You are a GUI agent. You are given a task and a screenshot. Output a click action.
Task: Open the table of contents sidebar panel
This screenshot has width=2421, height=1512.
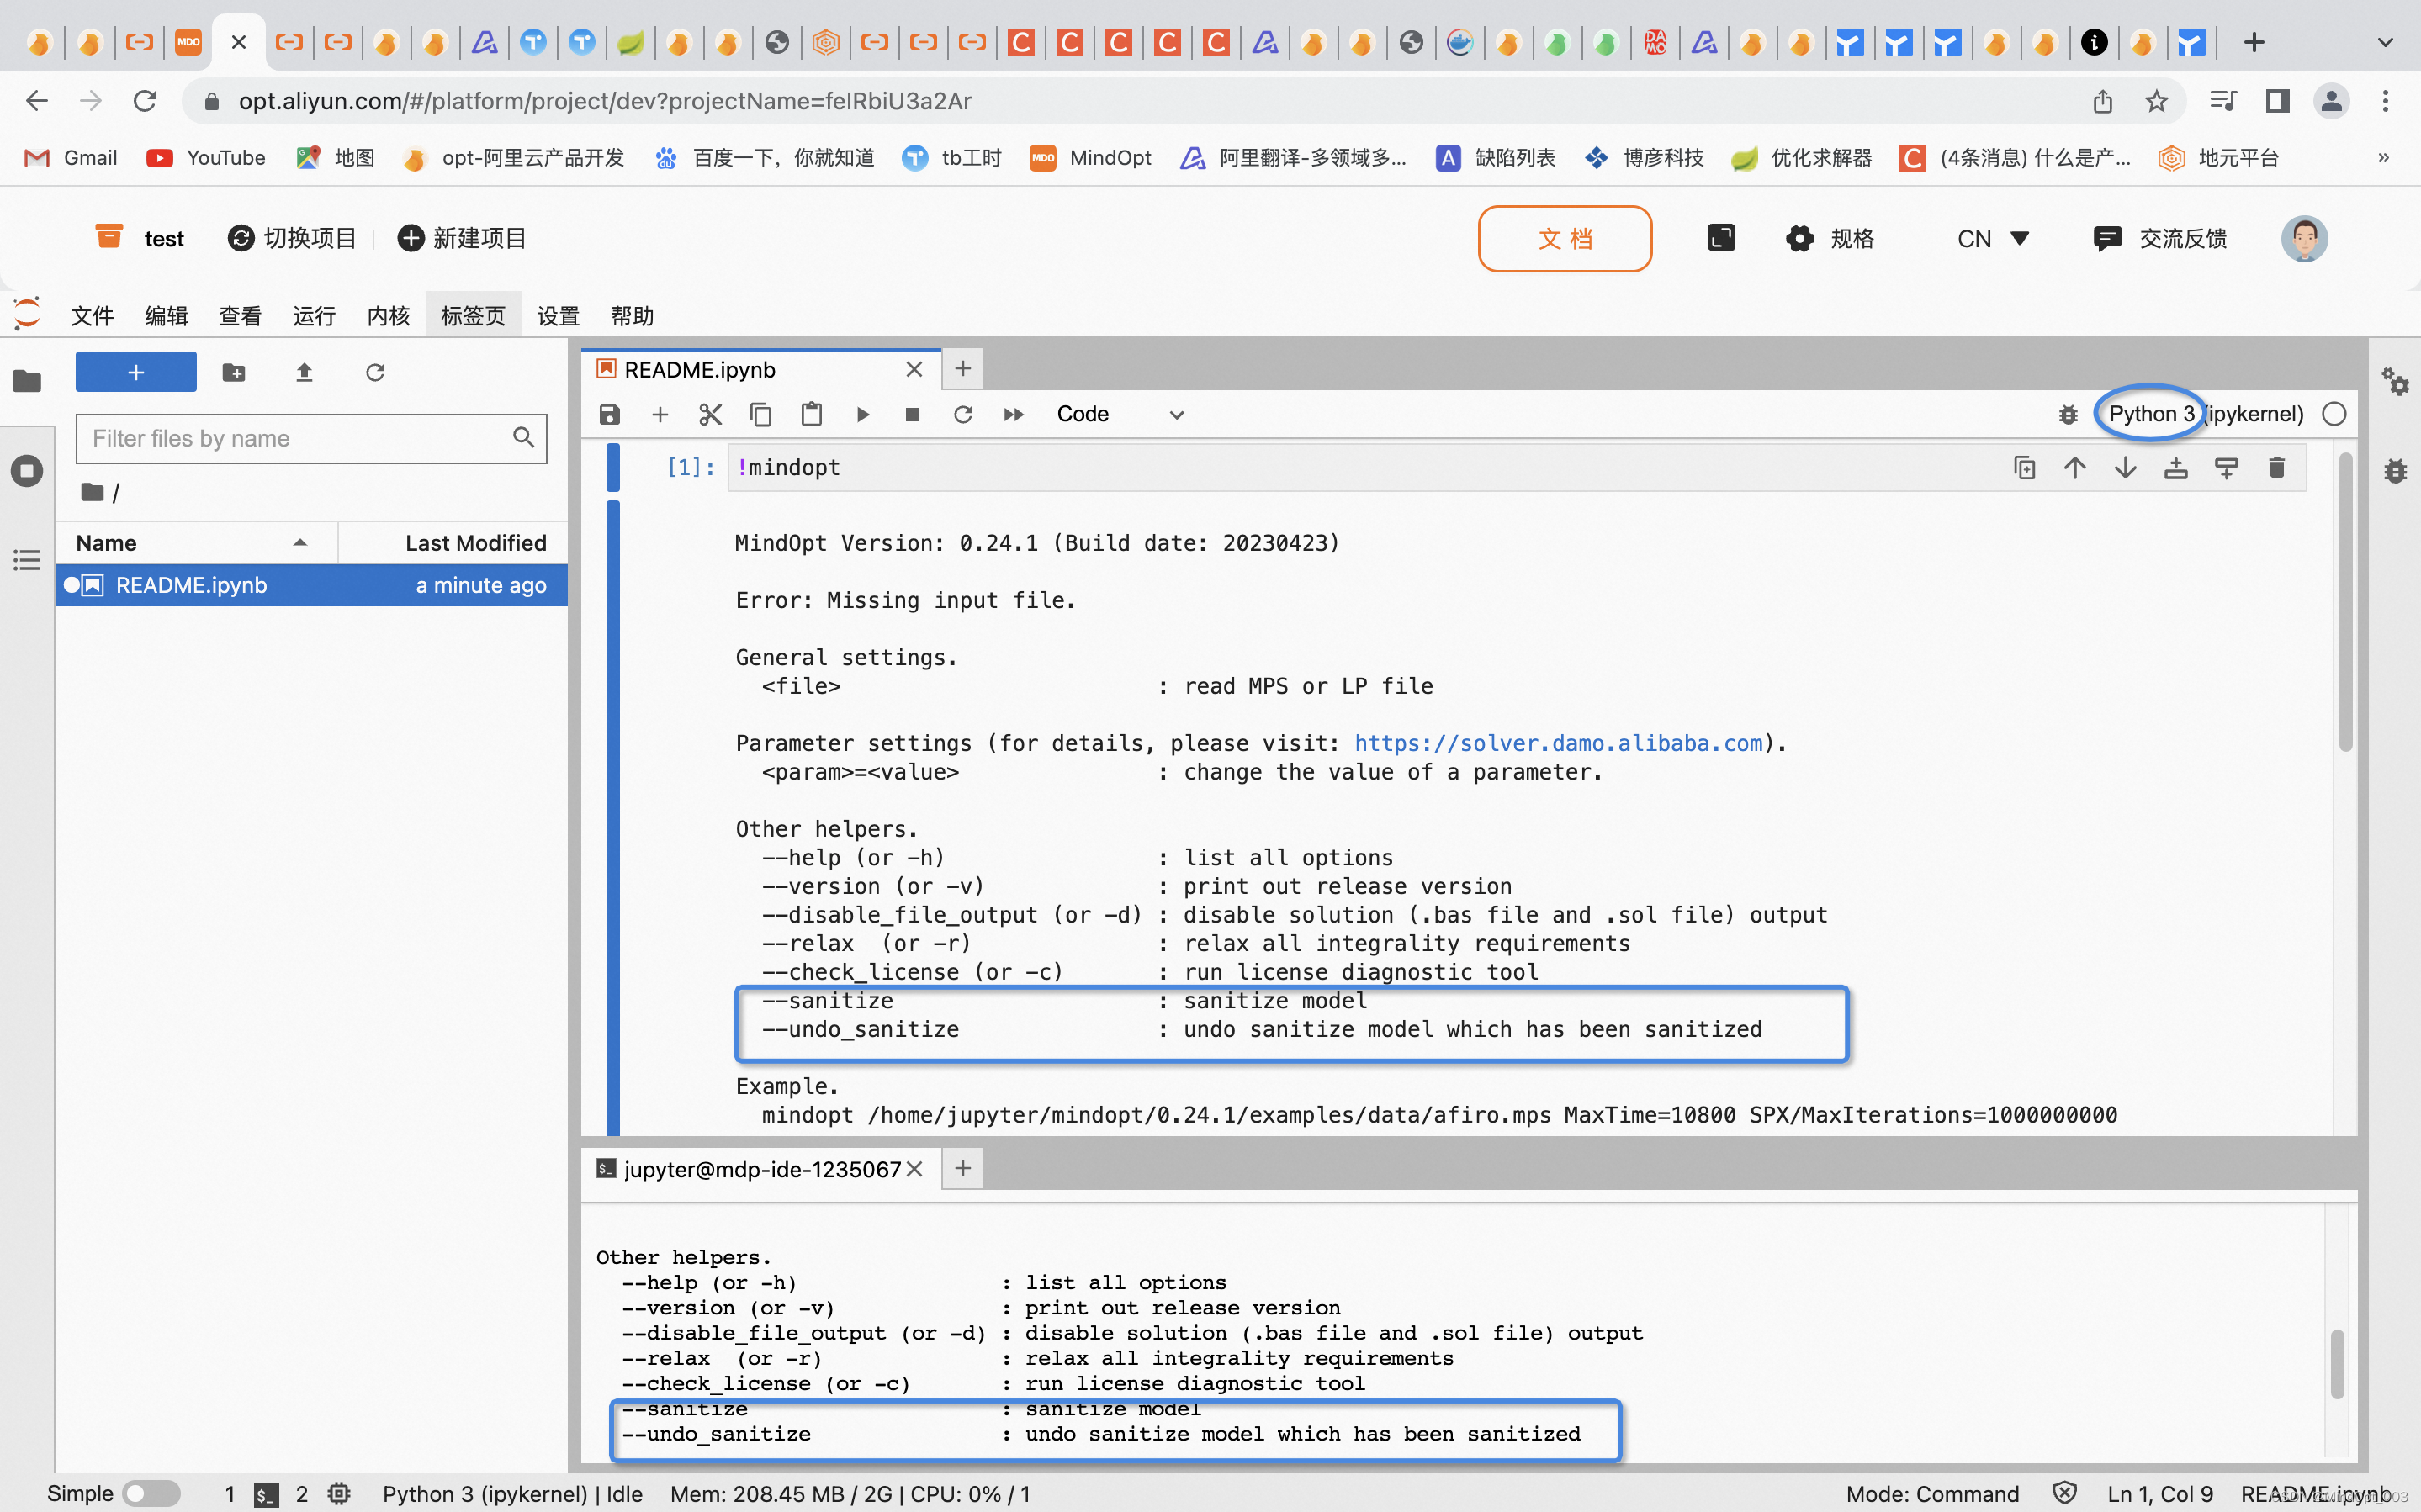(27, 560)
